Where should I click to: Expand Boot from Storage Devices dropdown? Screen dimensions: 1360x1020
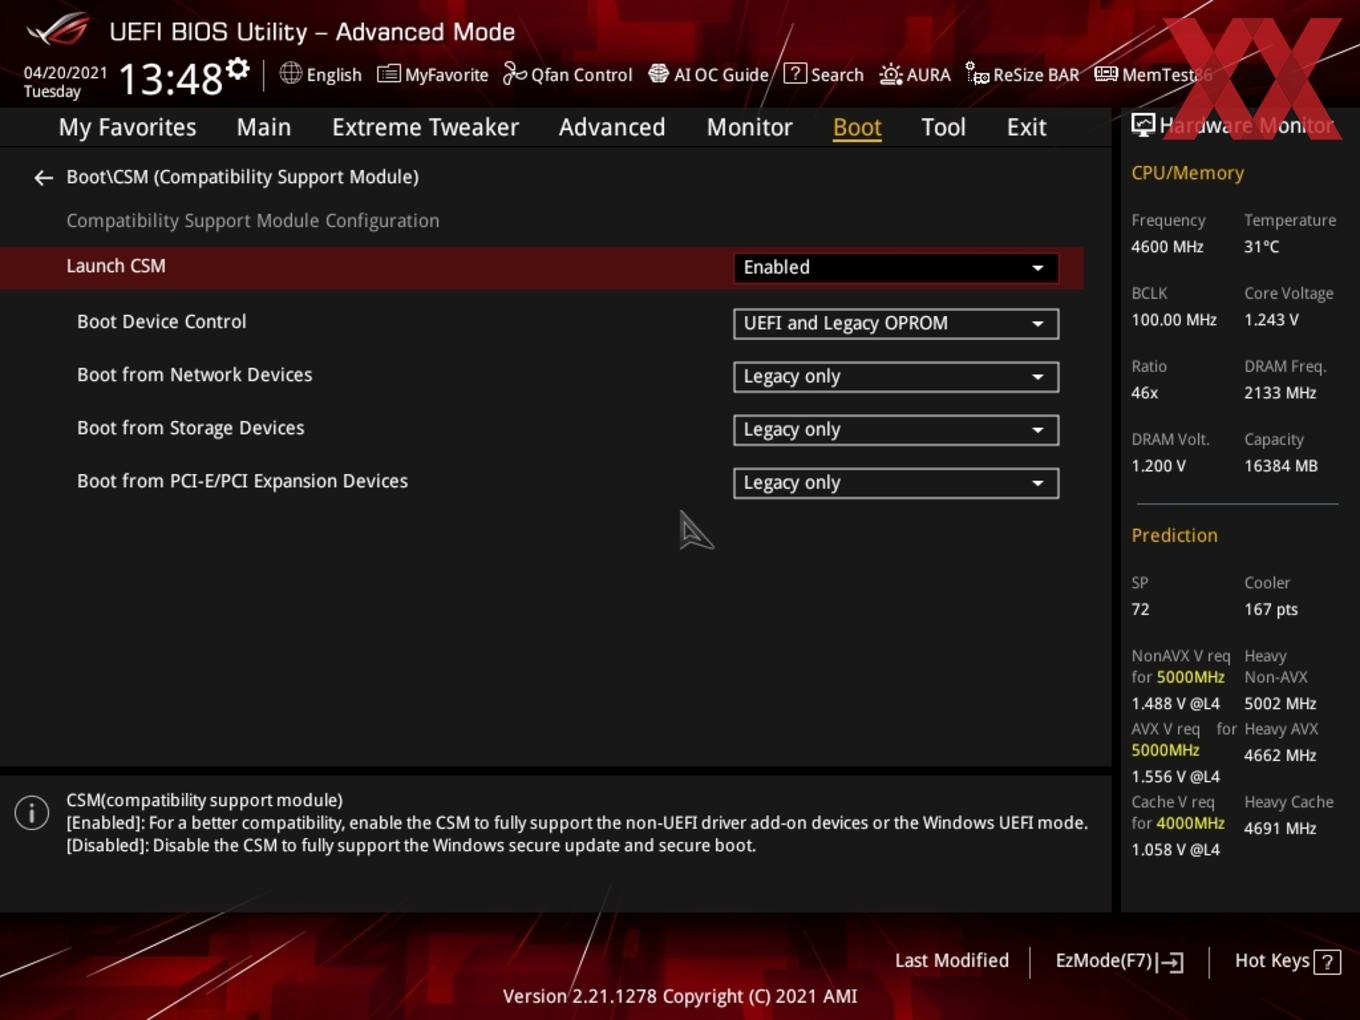[x=896, y=430]
